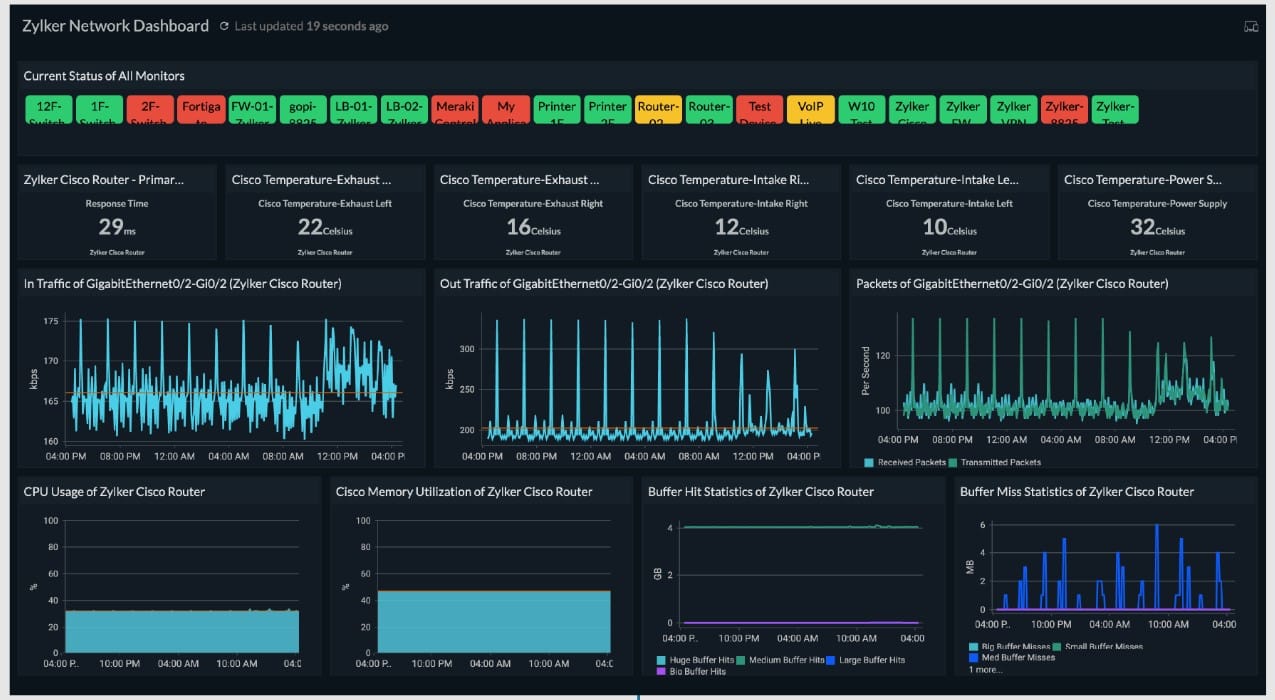
Task: Open the red Meraki Controller tile
Action: [455, 110]
